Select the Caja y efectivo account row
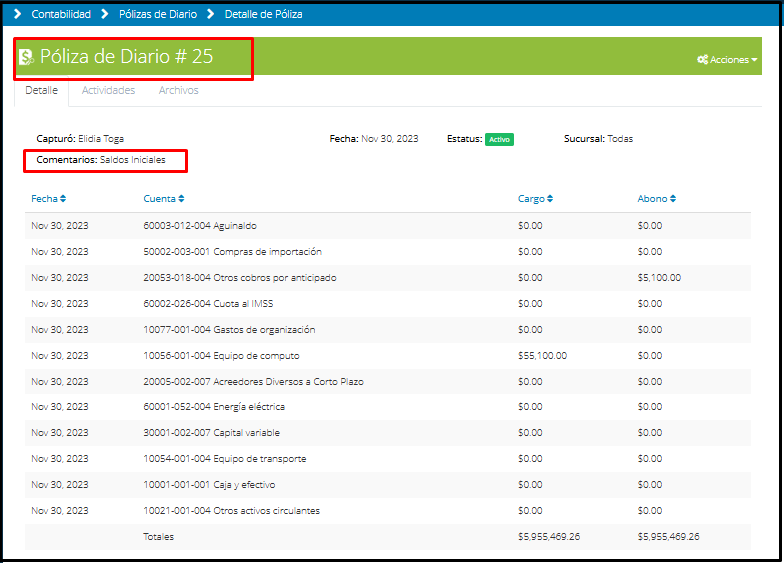This screenshot has width=784, height=563. (209, 485)
